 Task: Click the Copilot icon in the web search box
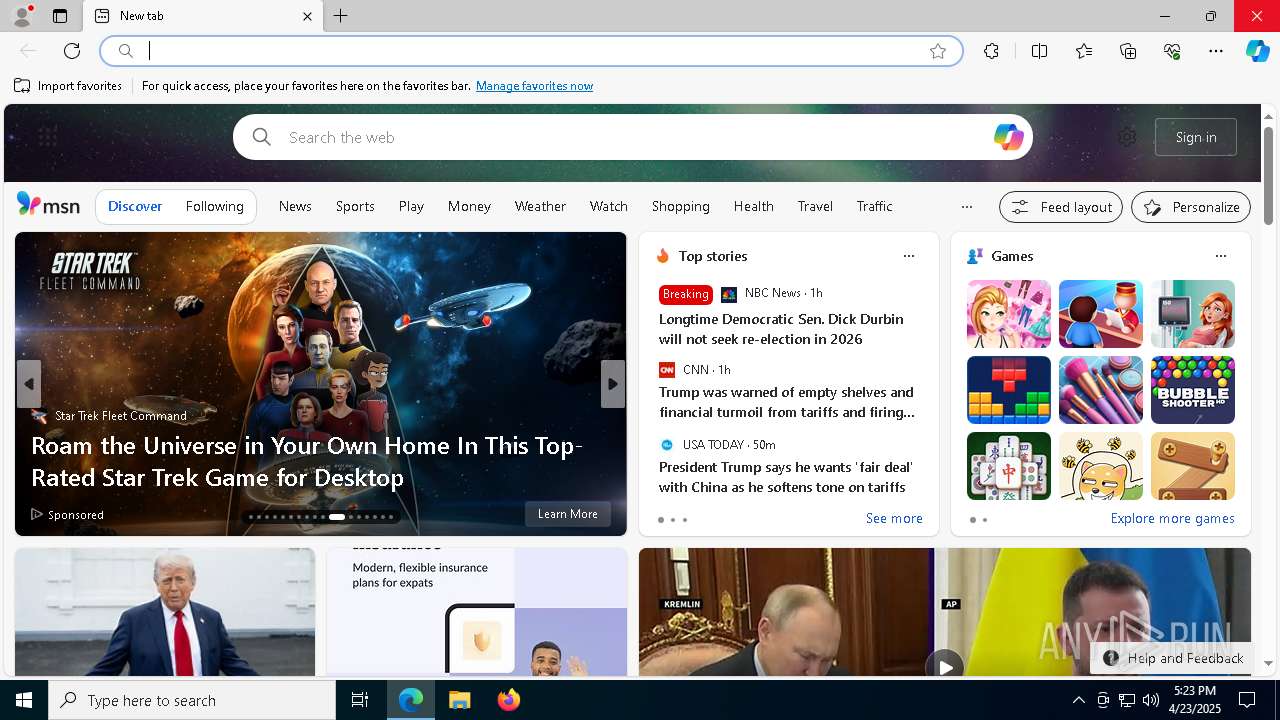click(x=1008, y=137)
